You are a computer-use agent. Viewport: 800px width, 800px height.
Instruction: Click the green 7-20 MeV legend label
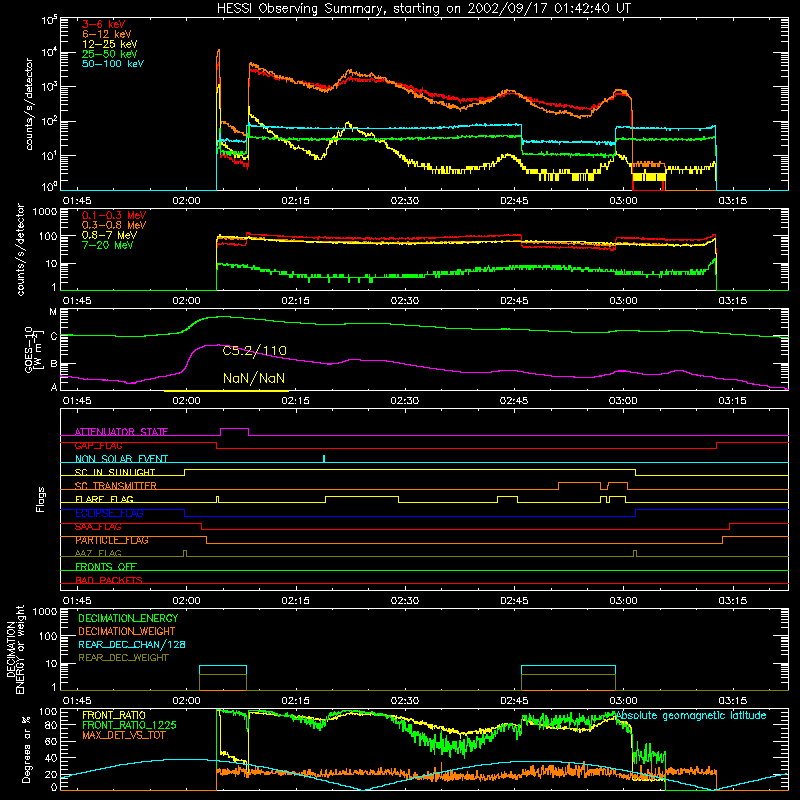[108, 245]
